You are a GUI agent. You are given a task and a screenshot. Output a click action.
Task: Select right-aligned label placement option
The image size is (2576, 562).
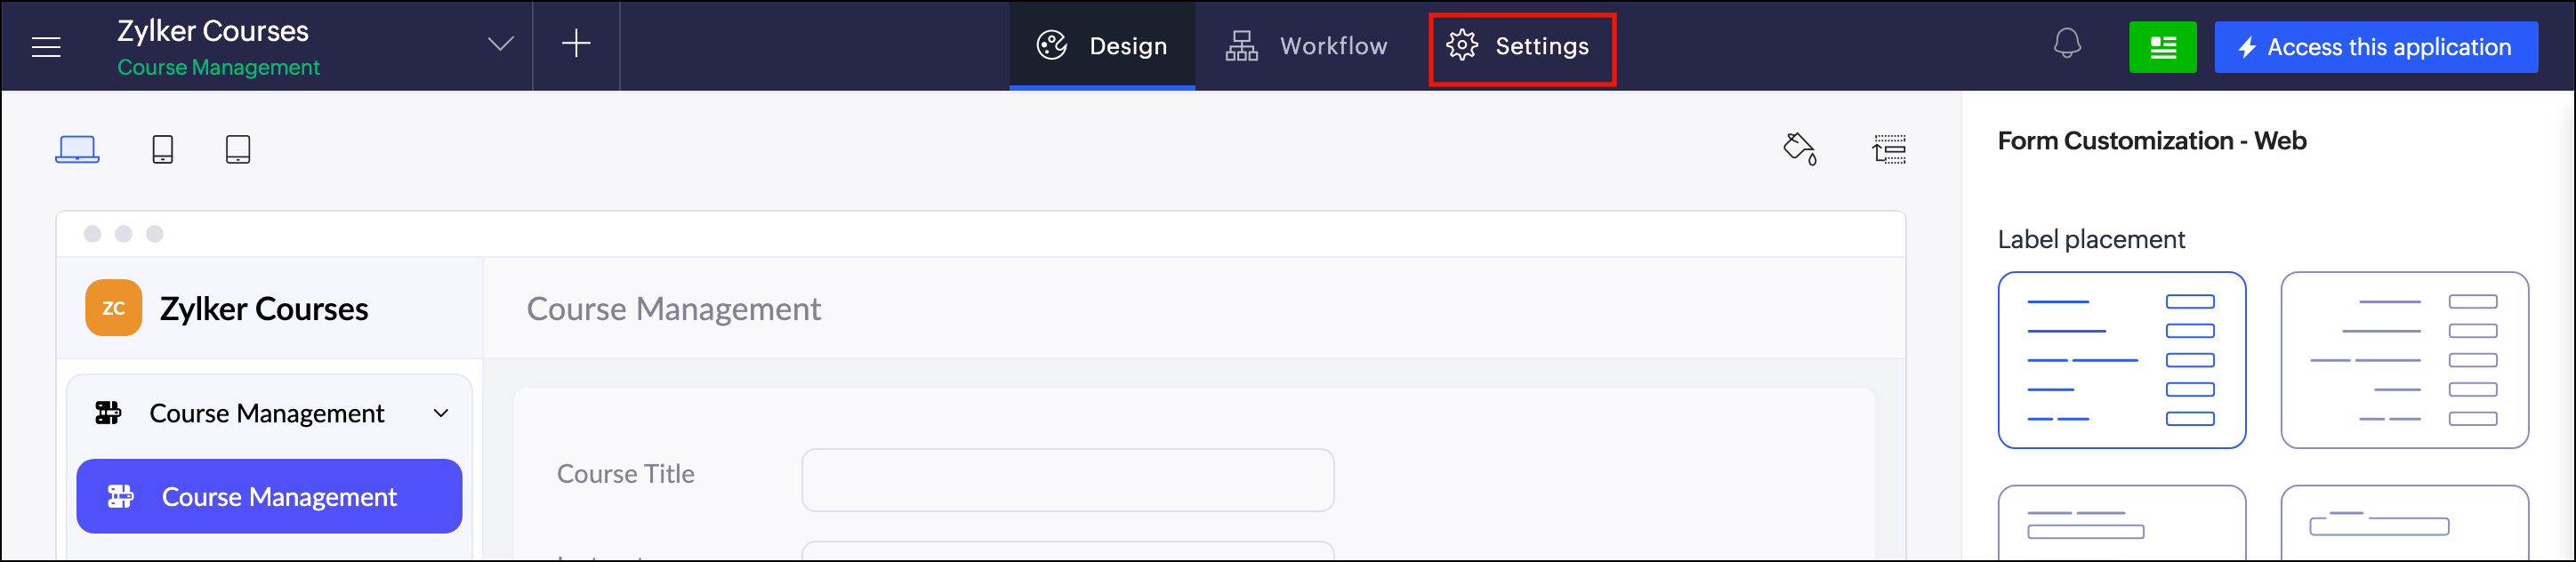pos(2404,360)
